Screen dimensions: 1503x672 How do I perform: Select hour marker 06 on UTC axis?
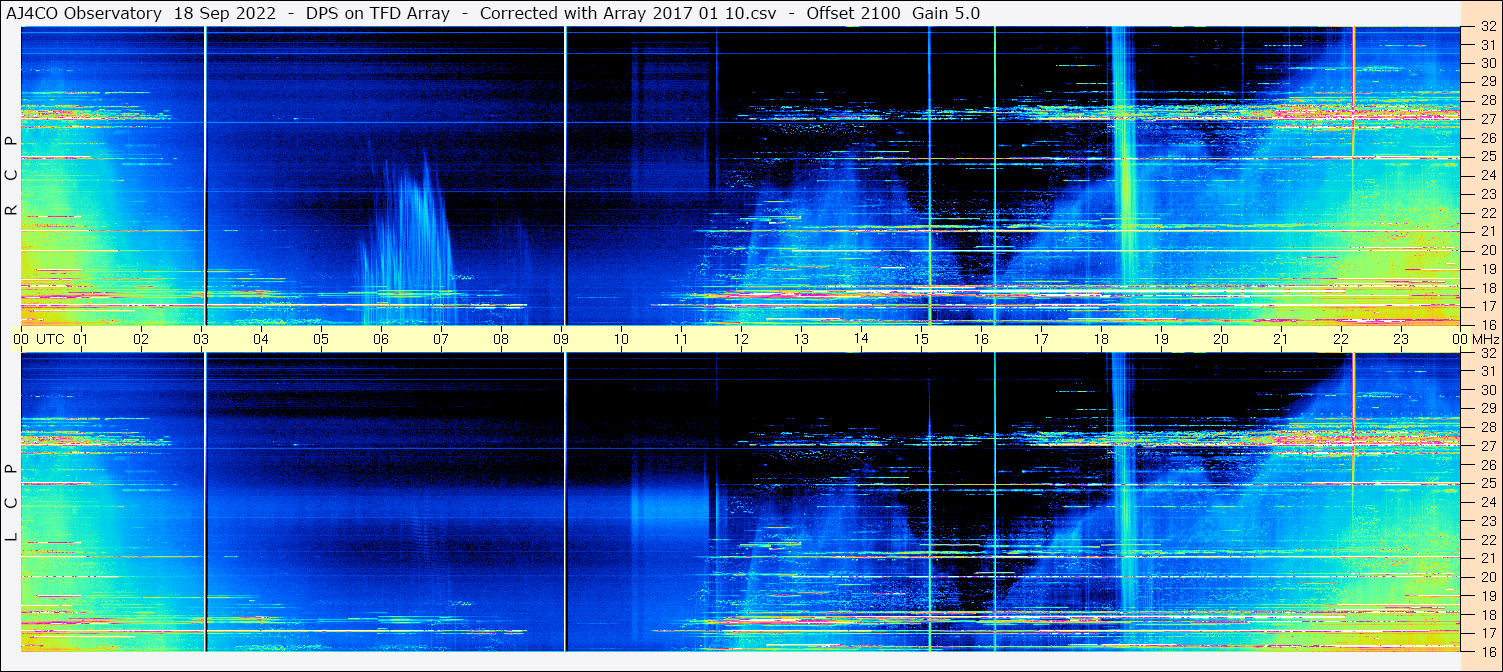pos(381,339)
